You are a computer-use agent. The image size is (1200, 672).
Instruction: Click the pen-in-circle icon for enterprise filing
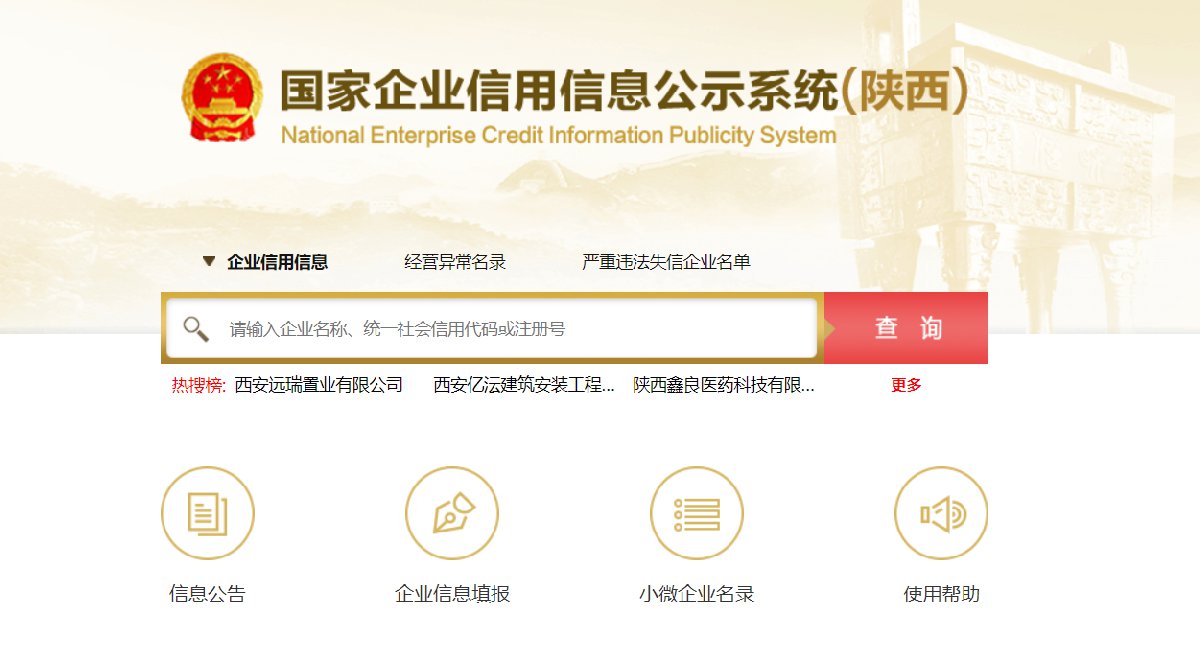452,513
